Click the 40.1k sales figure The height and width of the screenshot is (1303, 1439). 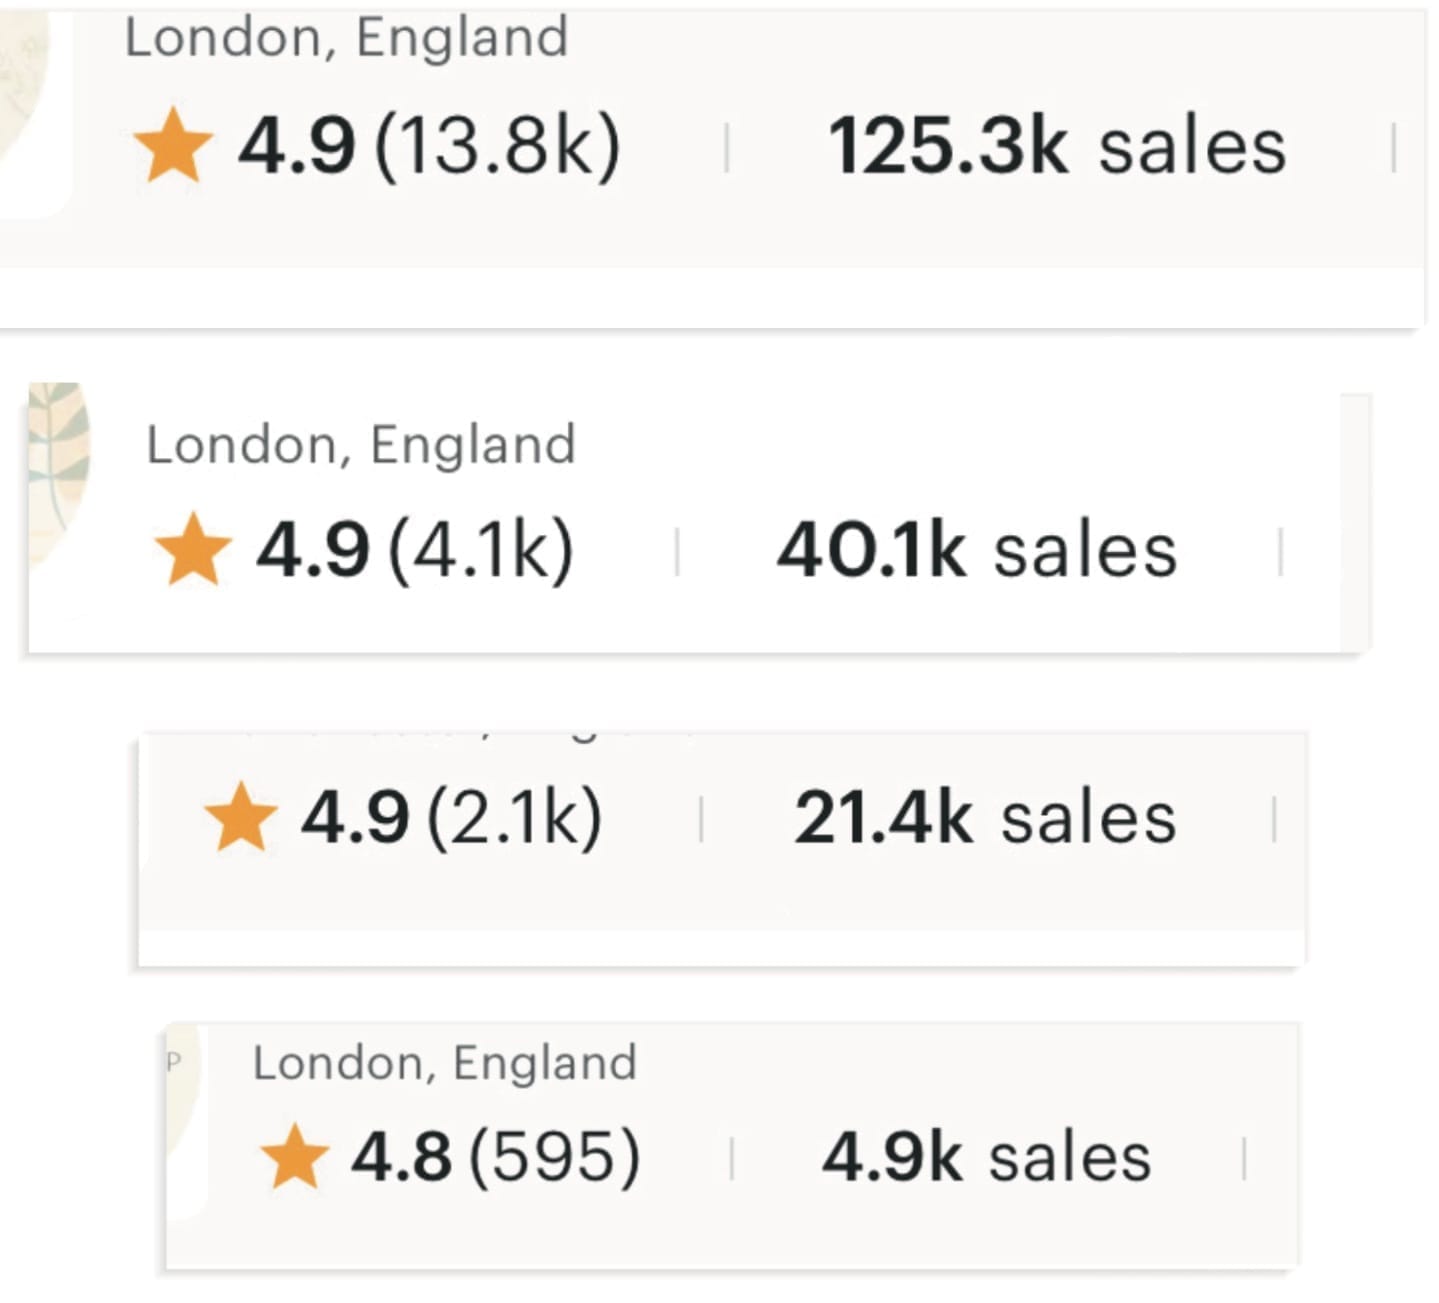point(976,550)
